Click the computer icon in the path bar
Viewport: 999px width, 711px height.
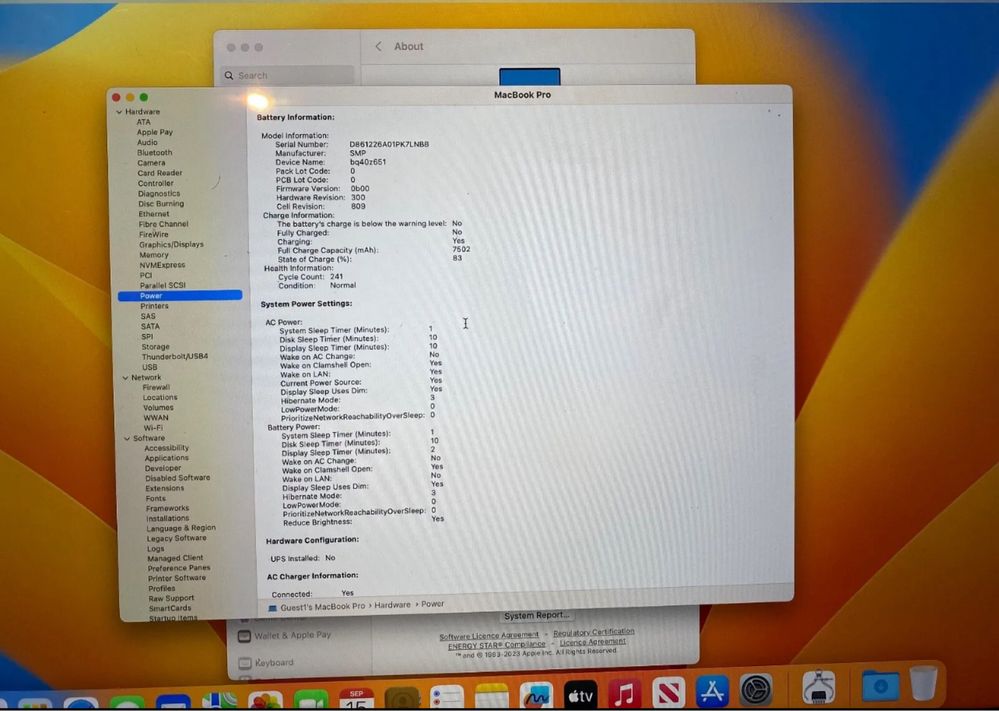273,608
